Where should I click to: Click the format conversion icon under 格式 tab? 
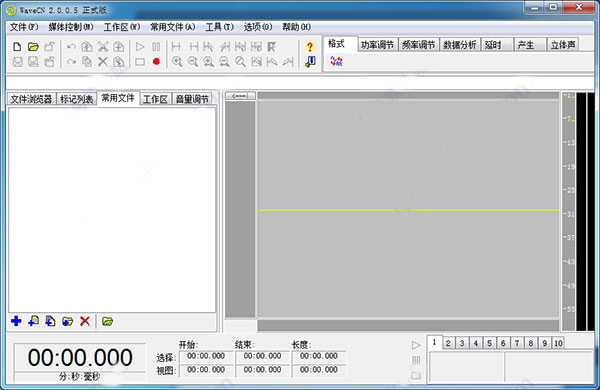(336, 61)
